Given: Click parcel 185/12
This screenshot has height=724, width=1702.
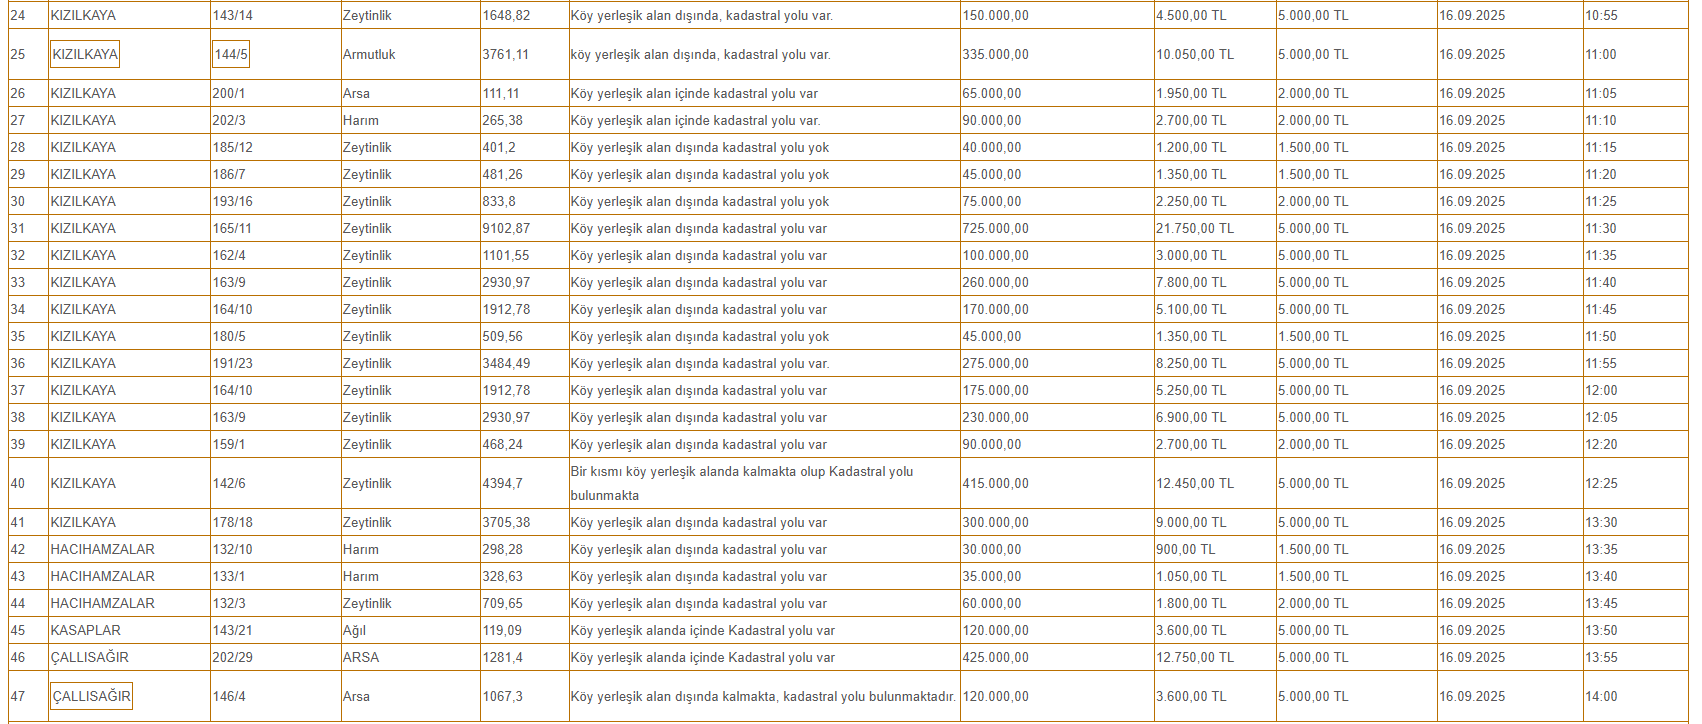Looking at the screenshot, I should point(232,147).
